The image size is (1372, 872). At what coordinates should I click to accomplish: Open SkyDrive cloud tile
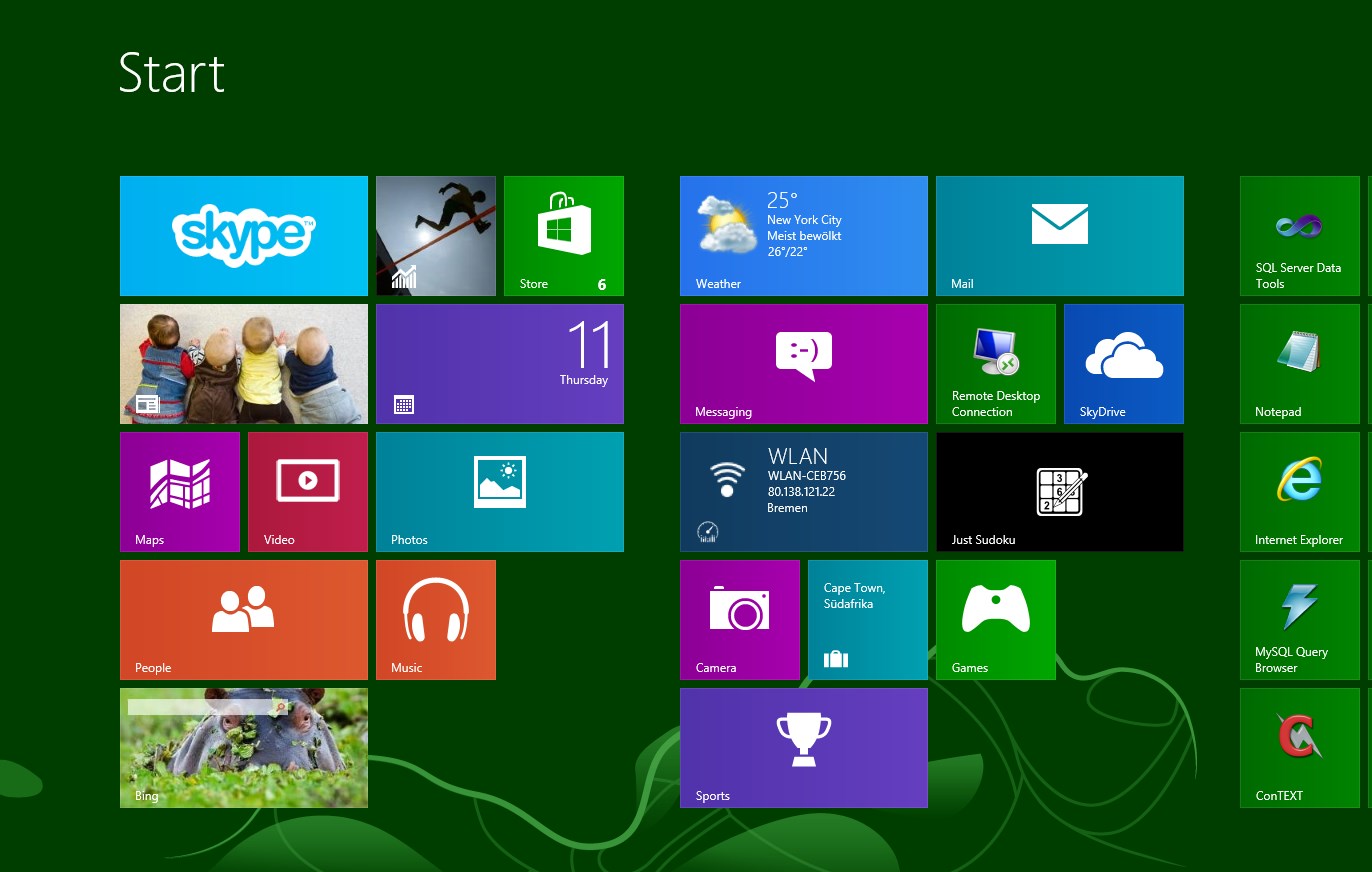click(x=1123, y=364)
